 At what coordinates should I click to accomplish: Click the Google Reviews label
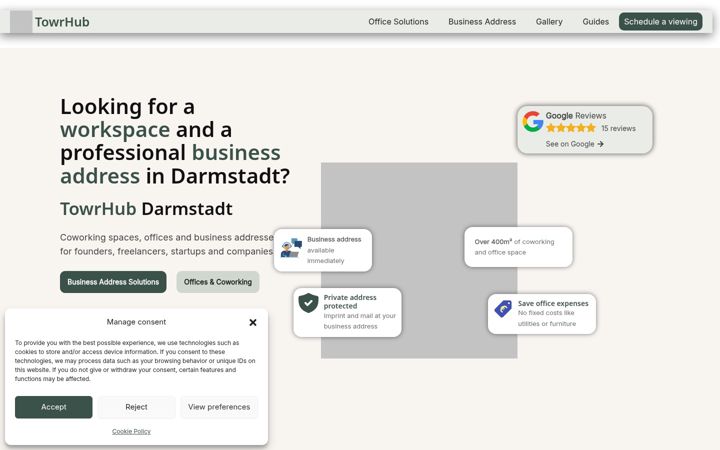[576, 116]
